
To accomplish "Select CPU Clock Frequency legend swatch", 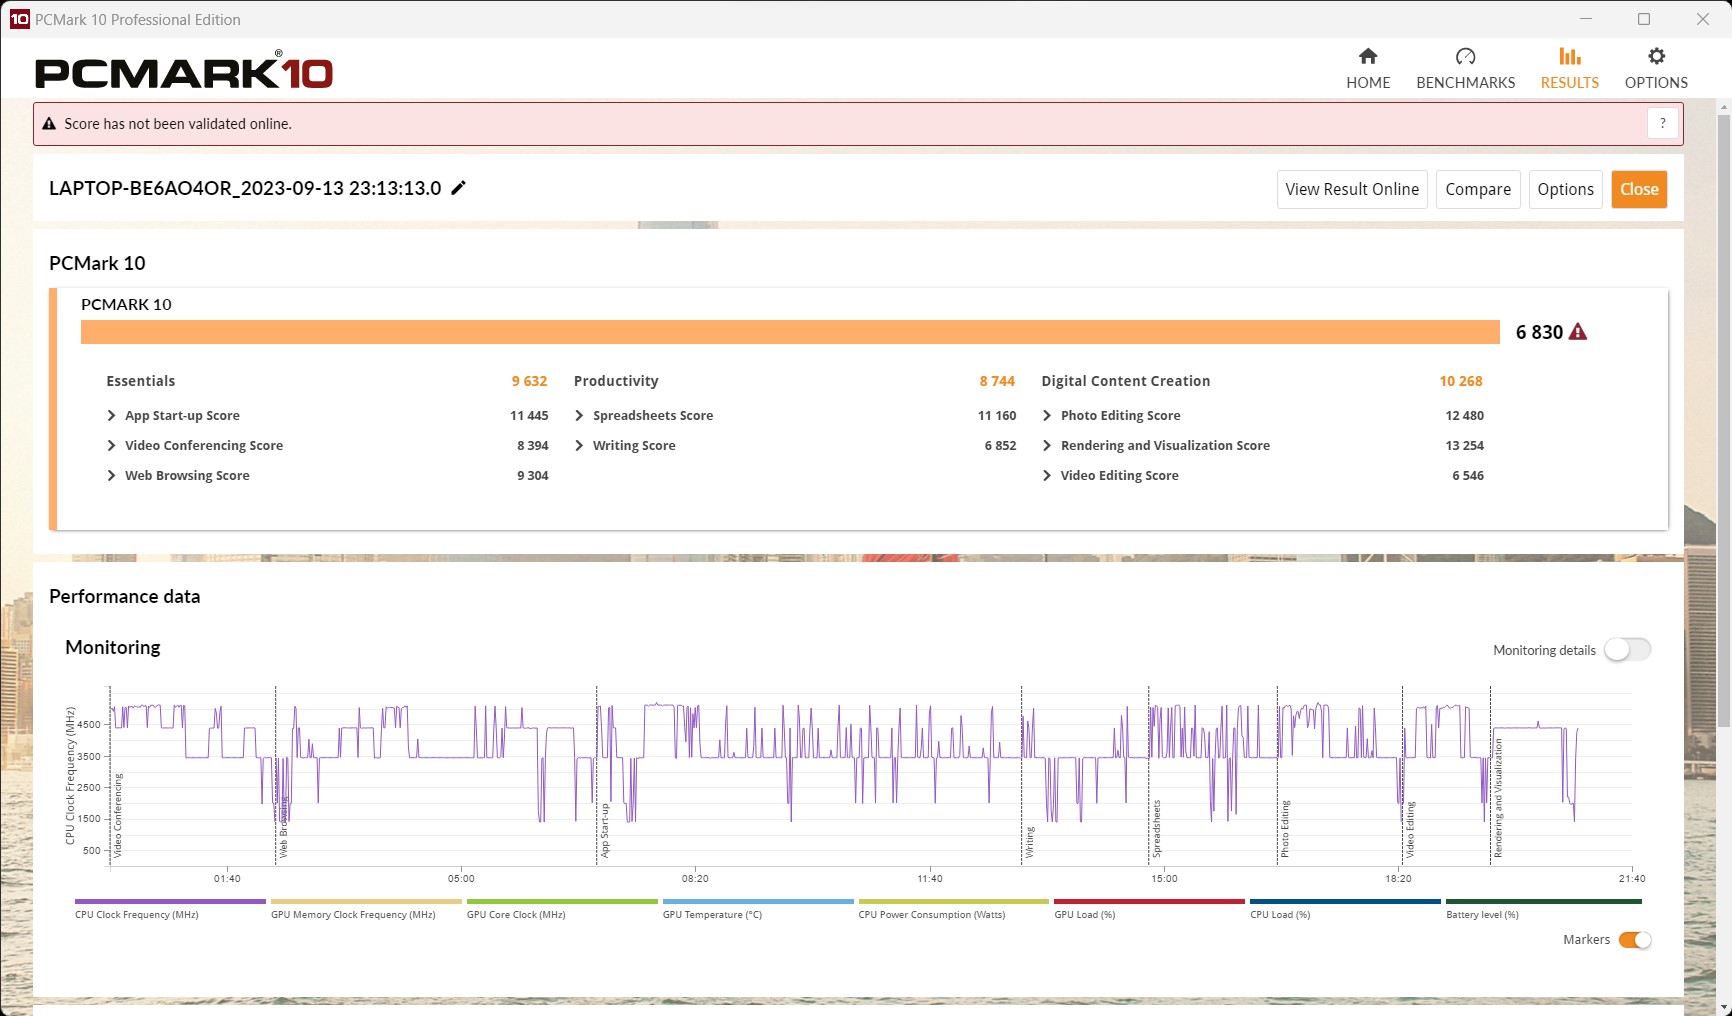I will click(x=170, y=901).
